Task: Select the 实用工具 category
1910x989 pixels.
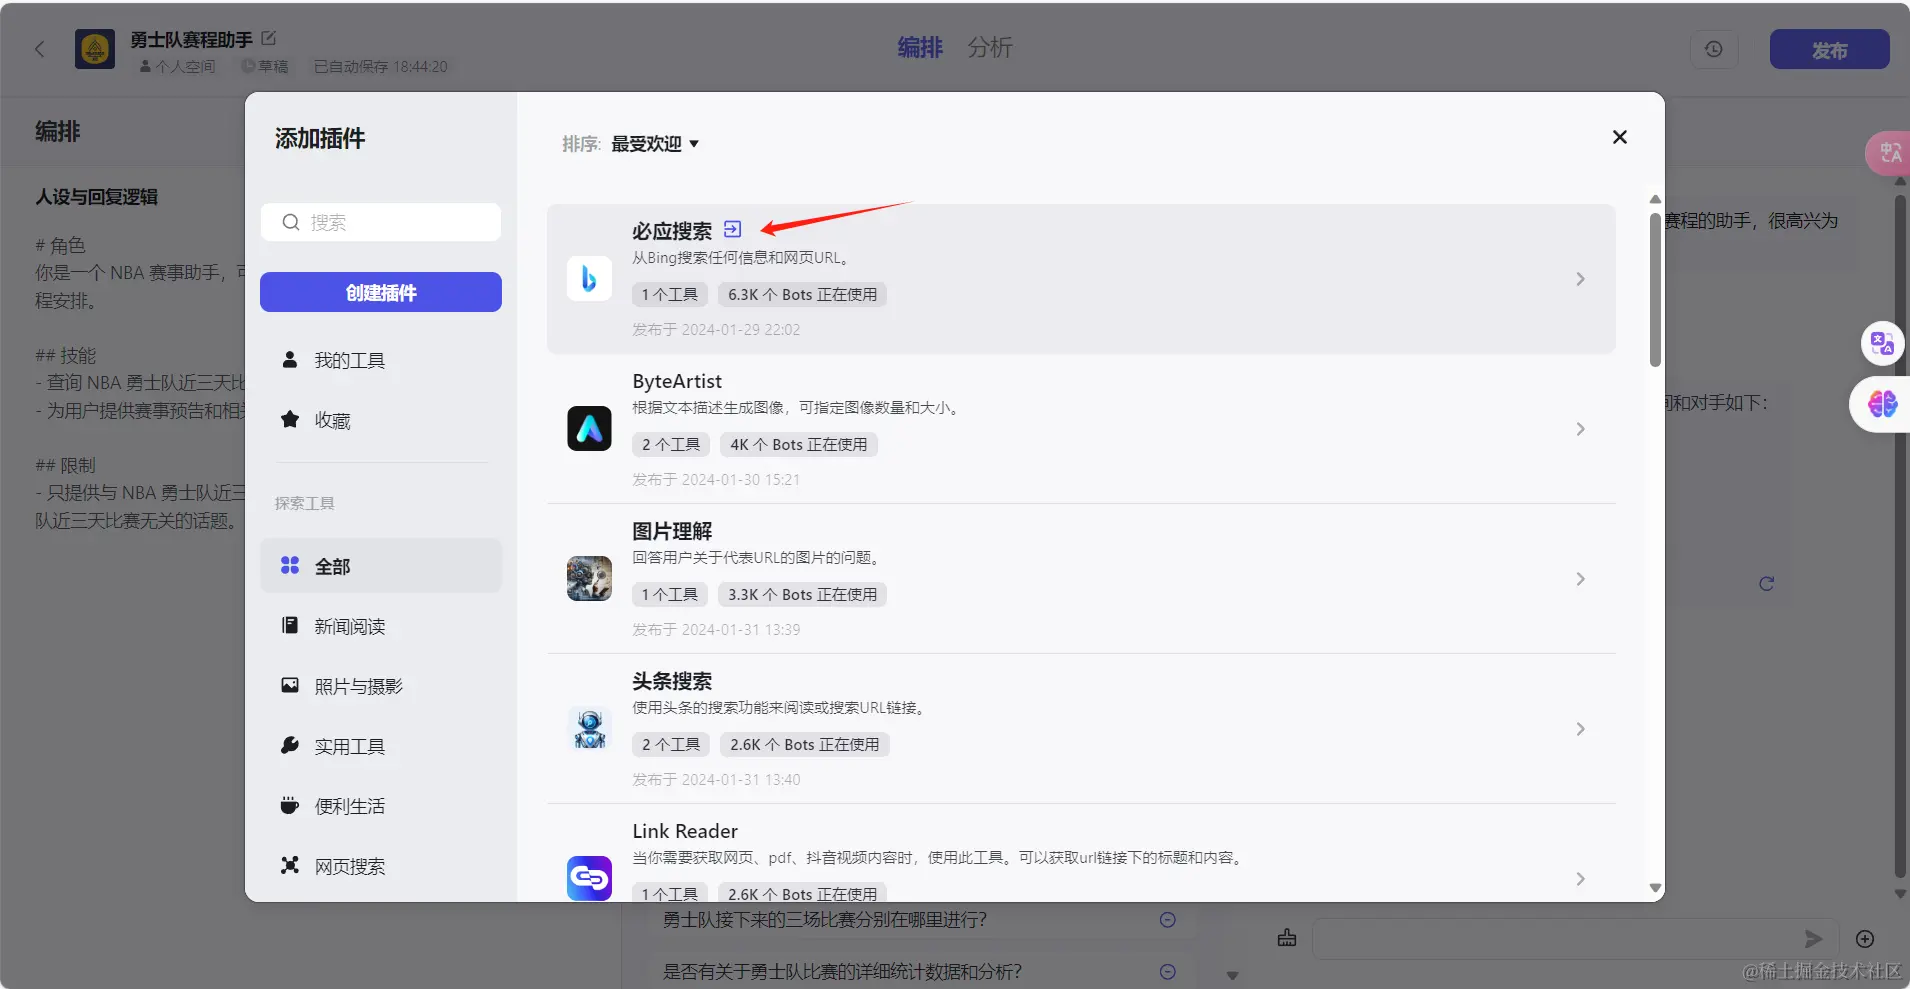Action: 381,746
